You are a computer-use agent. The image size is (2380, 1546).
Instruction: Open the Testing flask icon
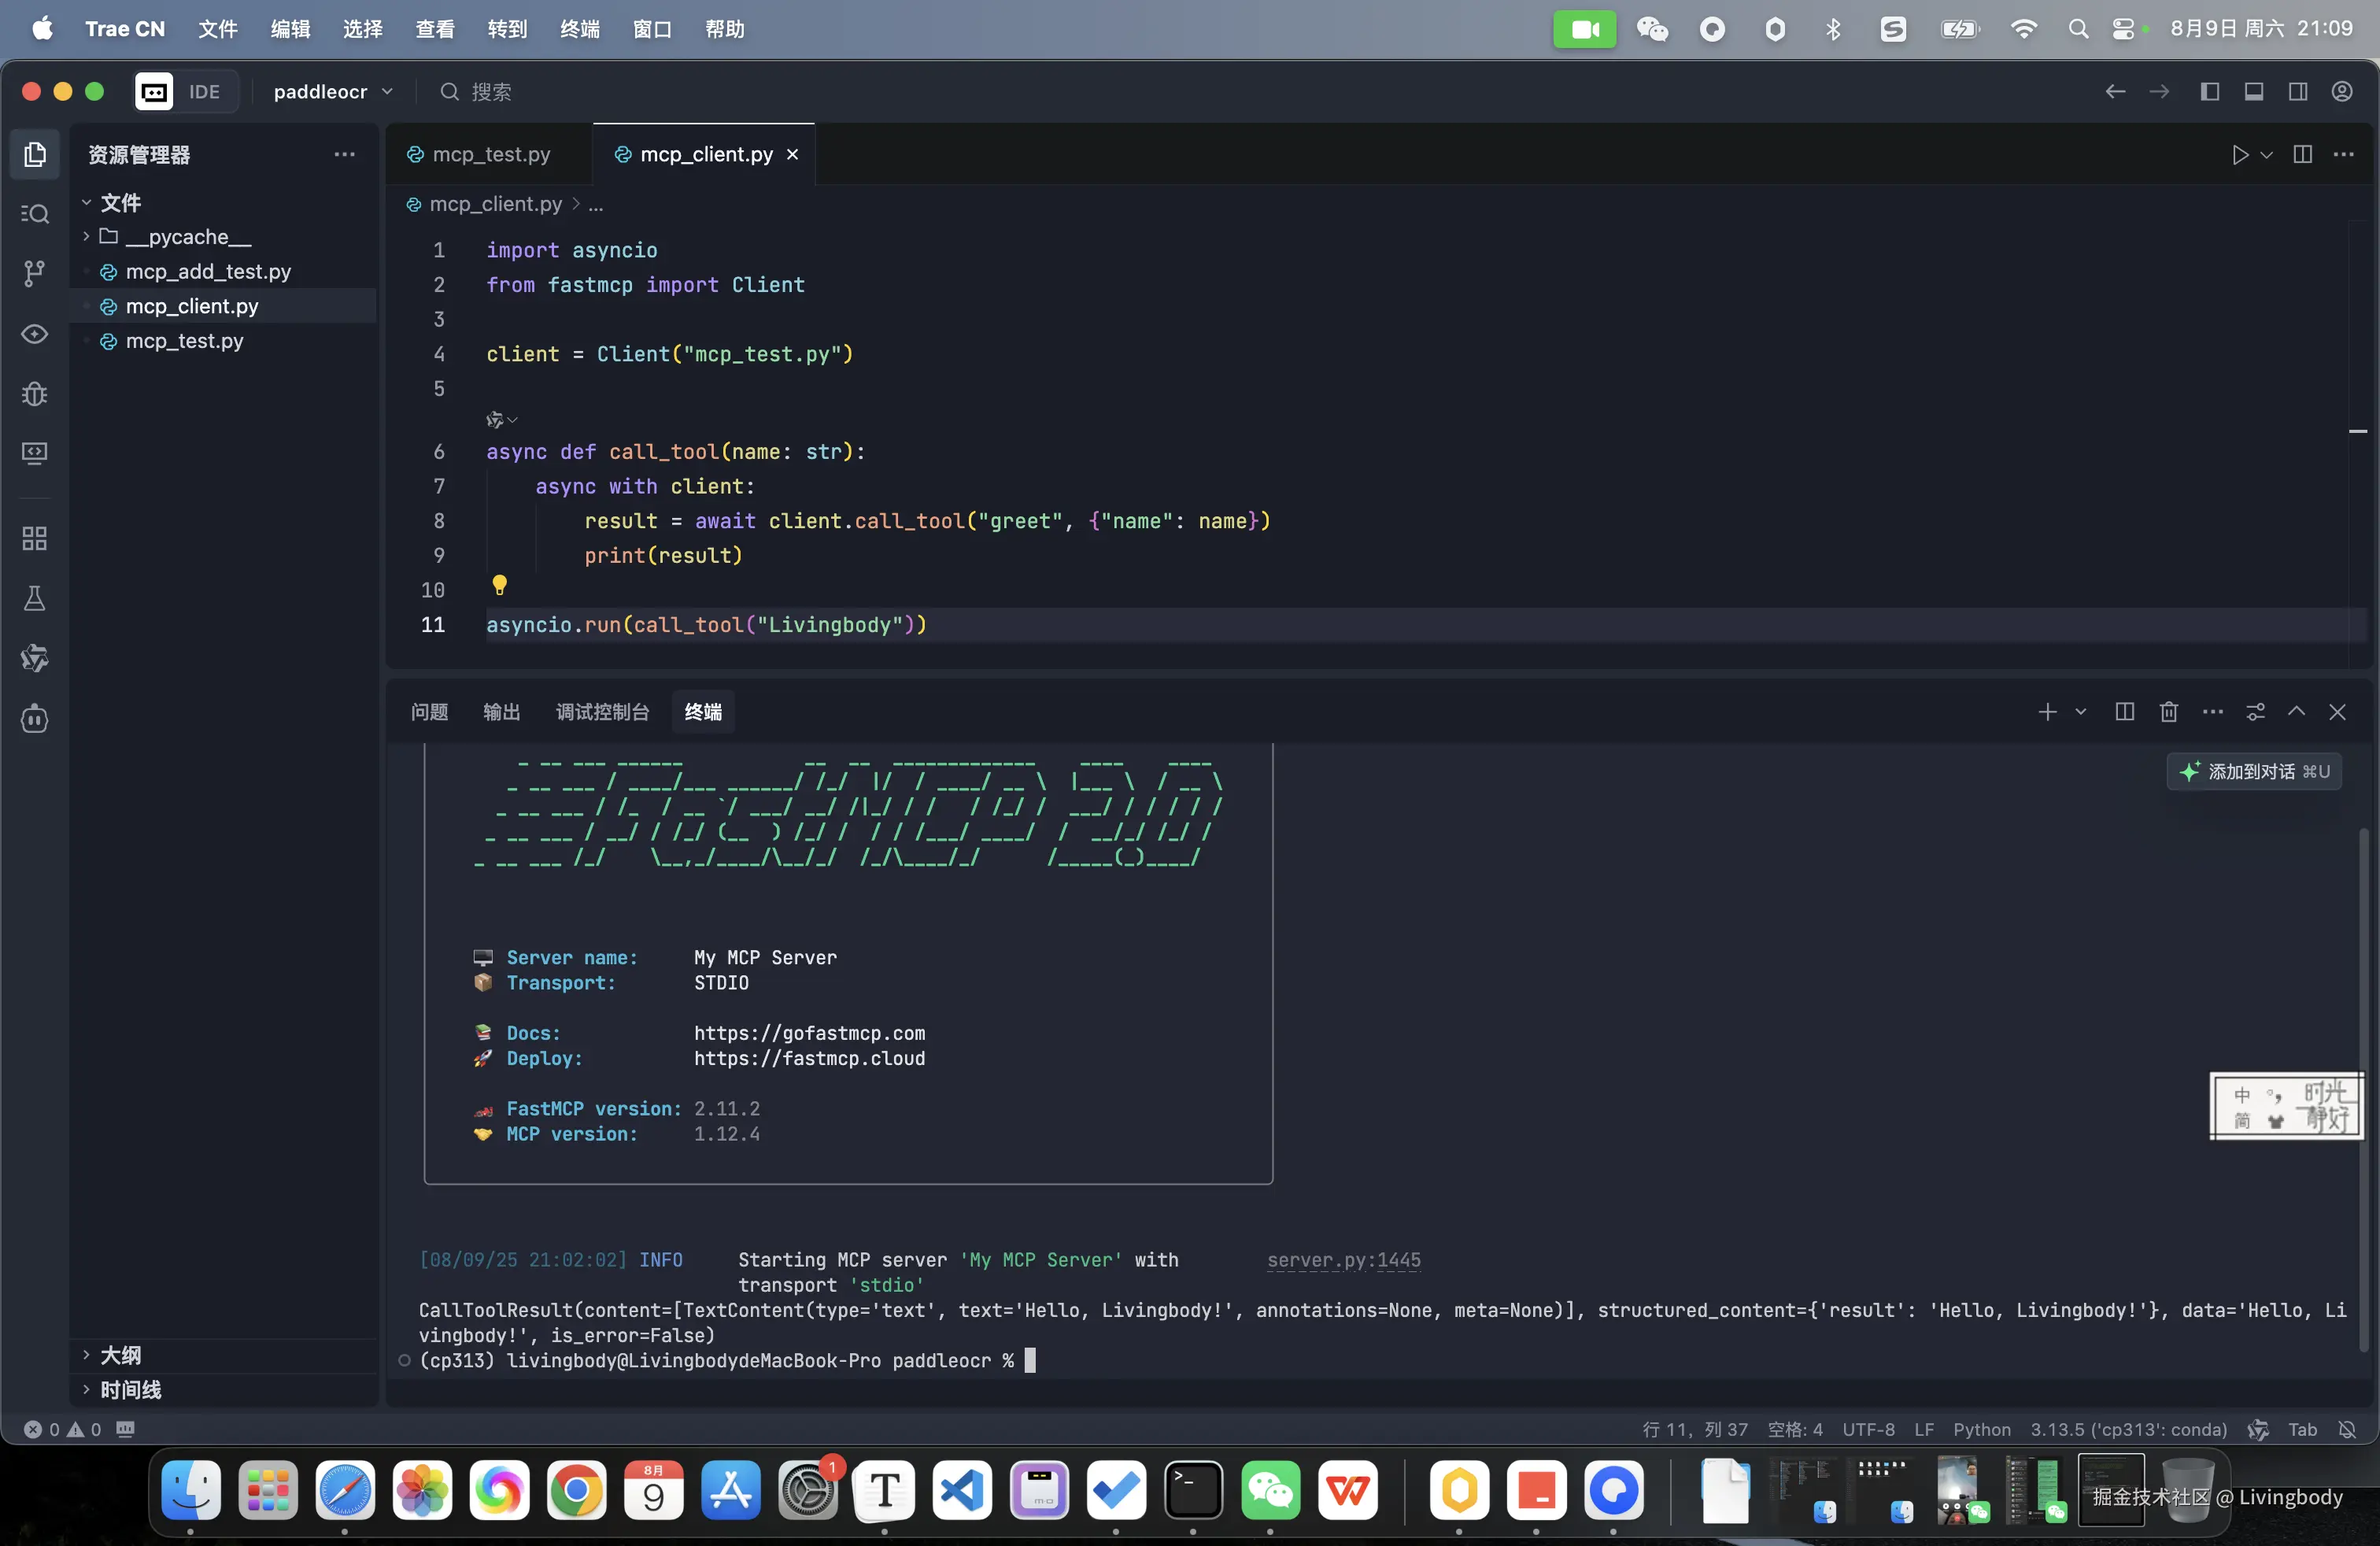[34, 598]
